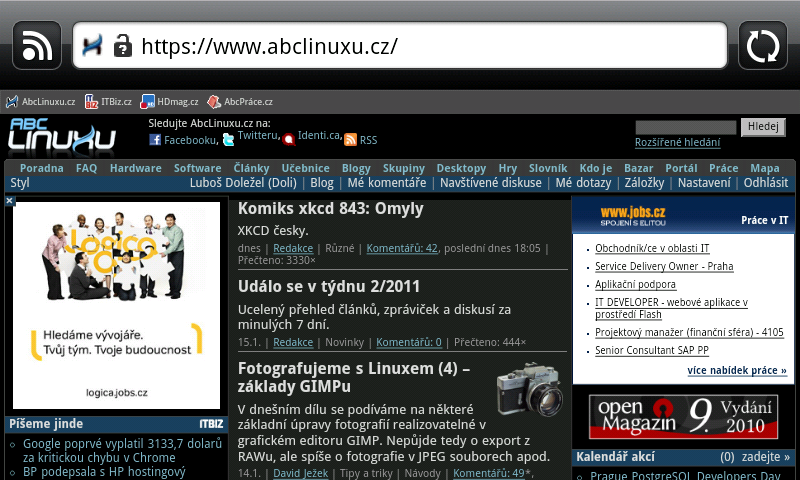Click the Styl link in the user bar
The height and width of the screenshot is (480, 800).
tap(20, 183)
